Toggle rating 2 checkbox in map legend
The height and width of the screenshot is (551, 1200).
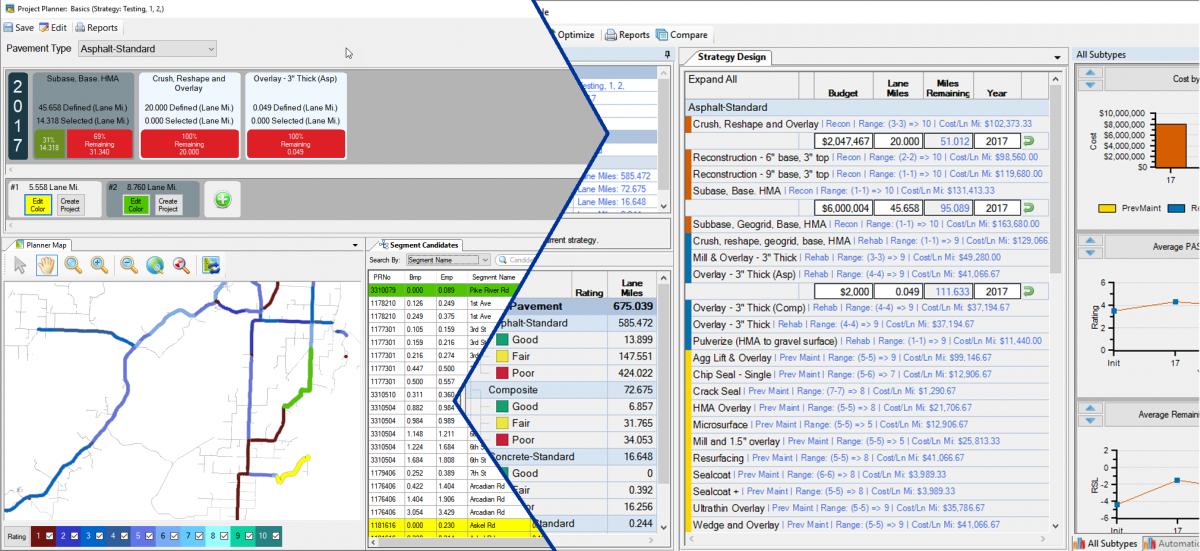coord(73,536)
